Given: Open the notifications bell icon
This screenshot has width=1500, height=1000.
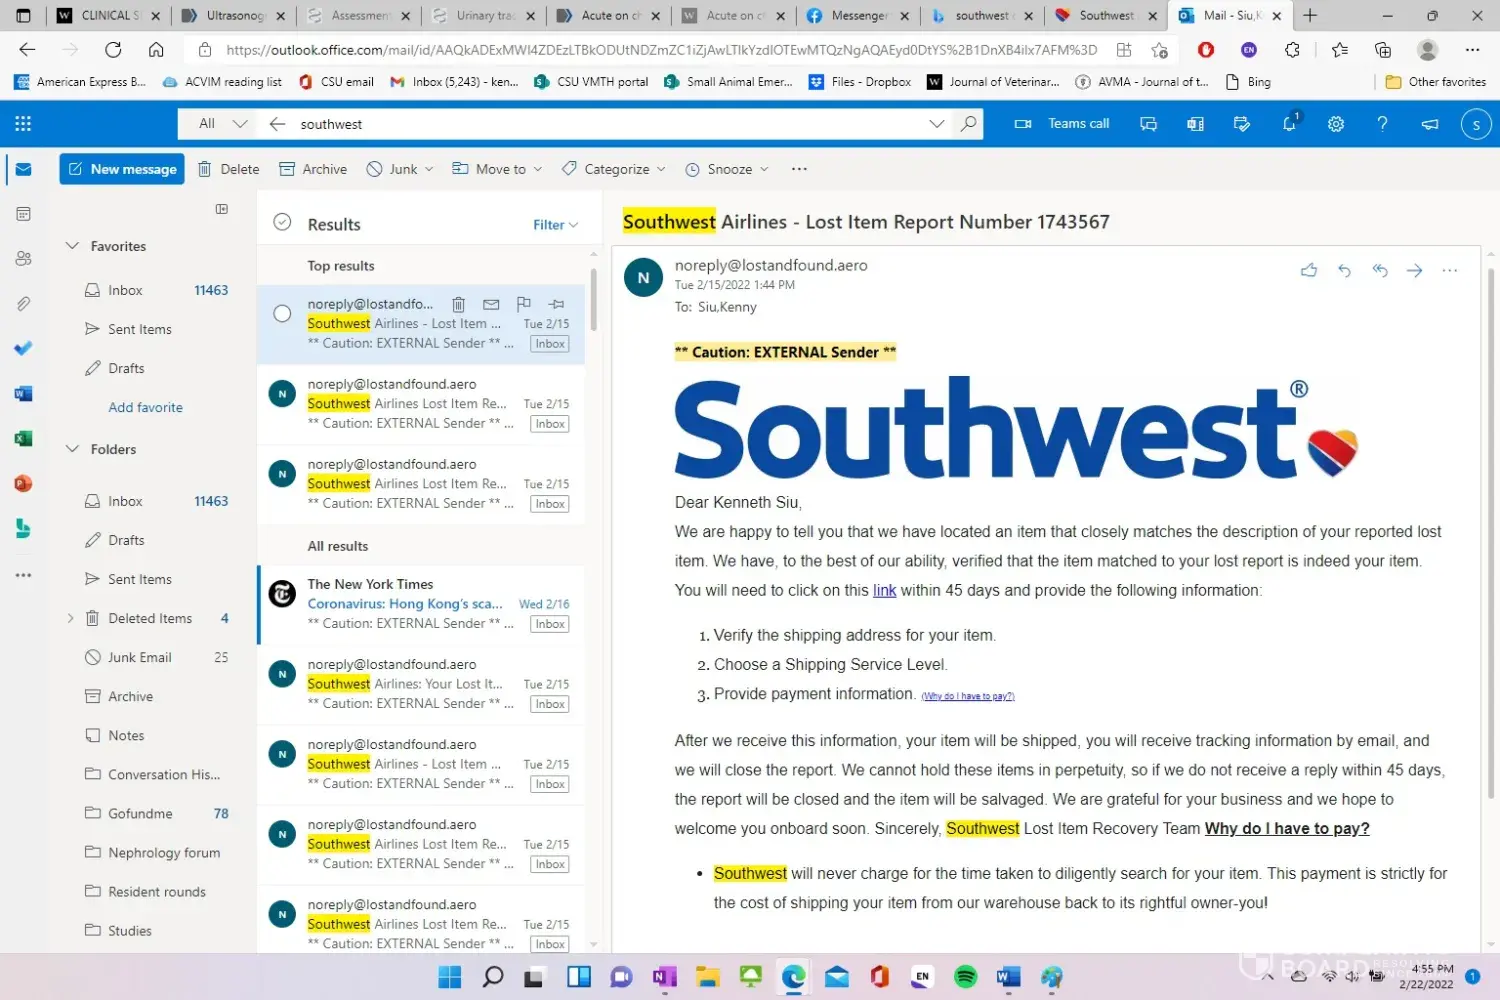Looking at the screenshot, I should click(x=1289, y=124).
